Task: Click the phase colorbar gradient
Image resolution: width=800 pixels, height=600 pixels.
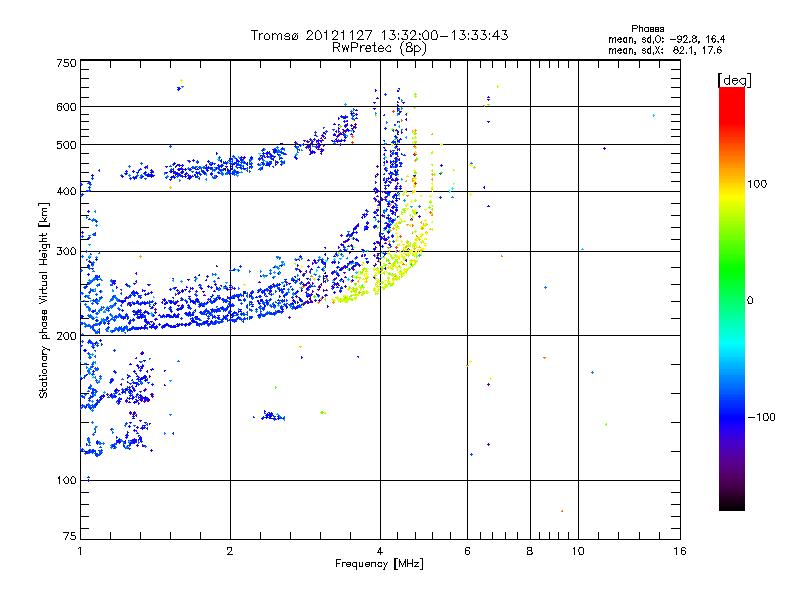Action: tap(732, 299)
